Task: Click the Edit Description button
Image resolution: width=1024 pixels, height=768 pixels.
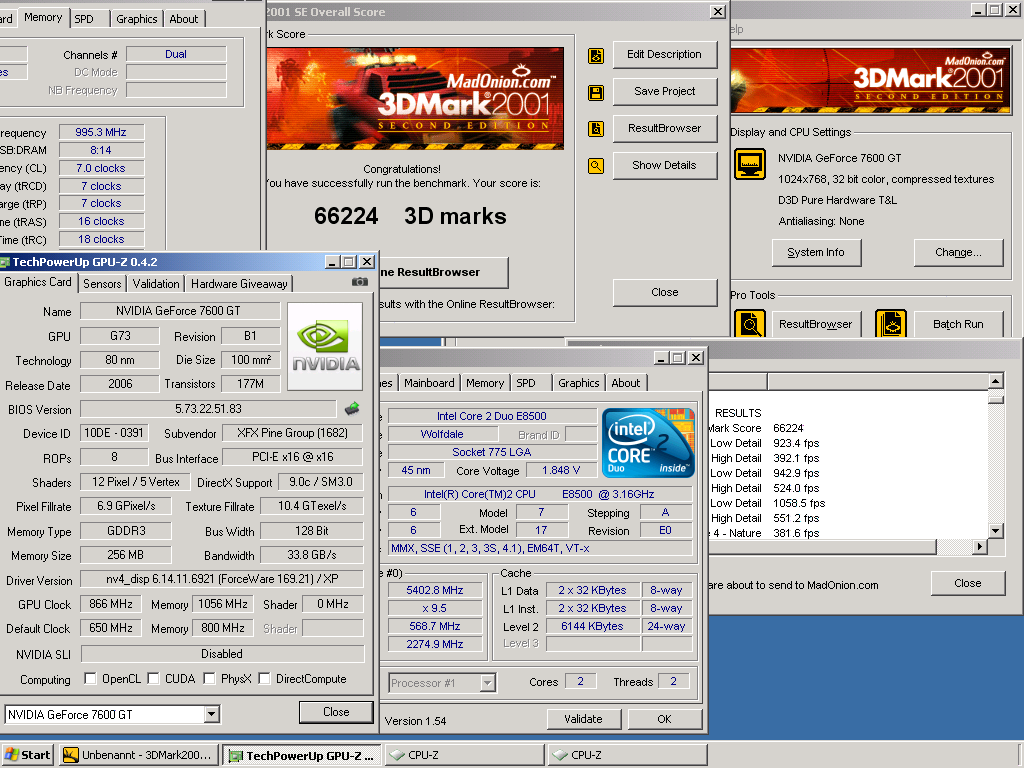Action: point(665,54)
